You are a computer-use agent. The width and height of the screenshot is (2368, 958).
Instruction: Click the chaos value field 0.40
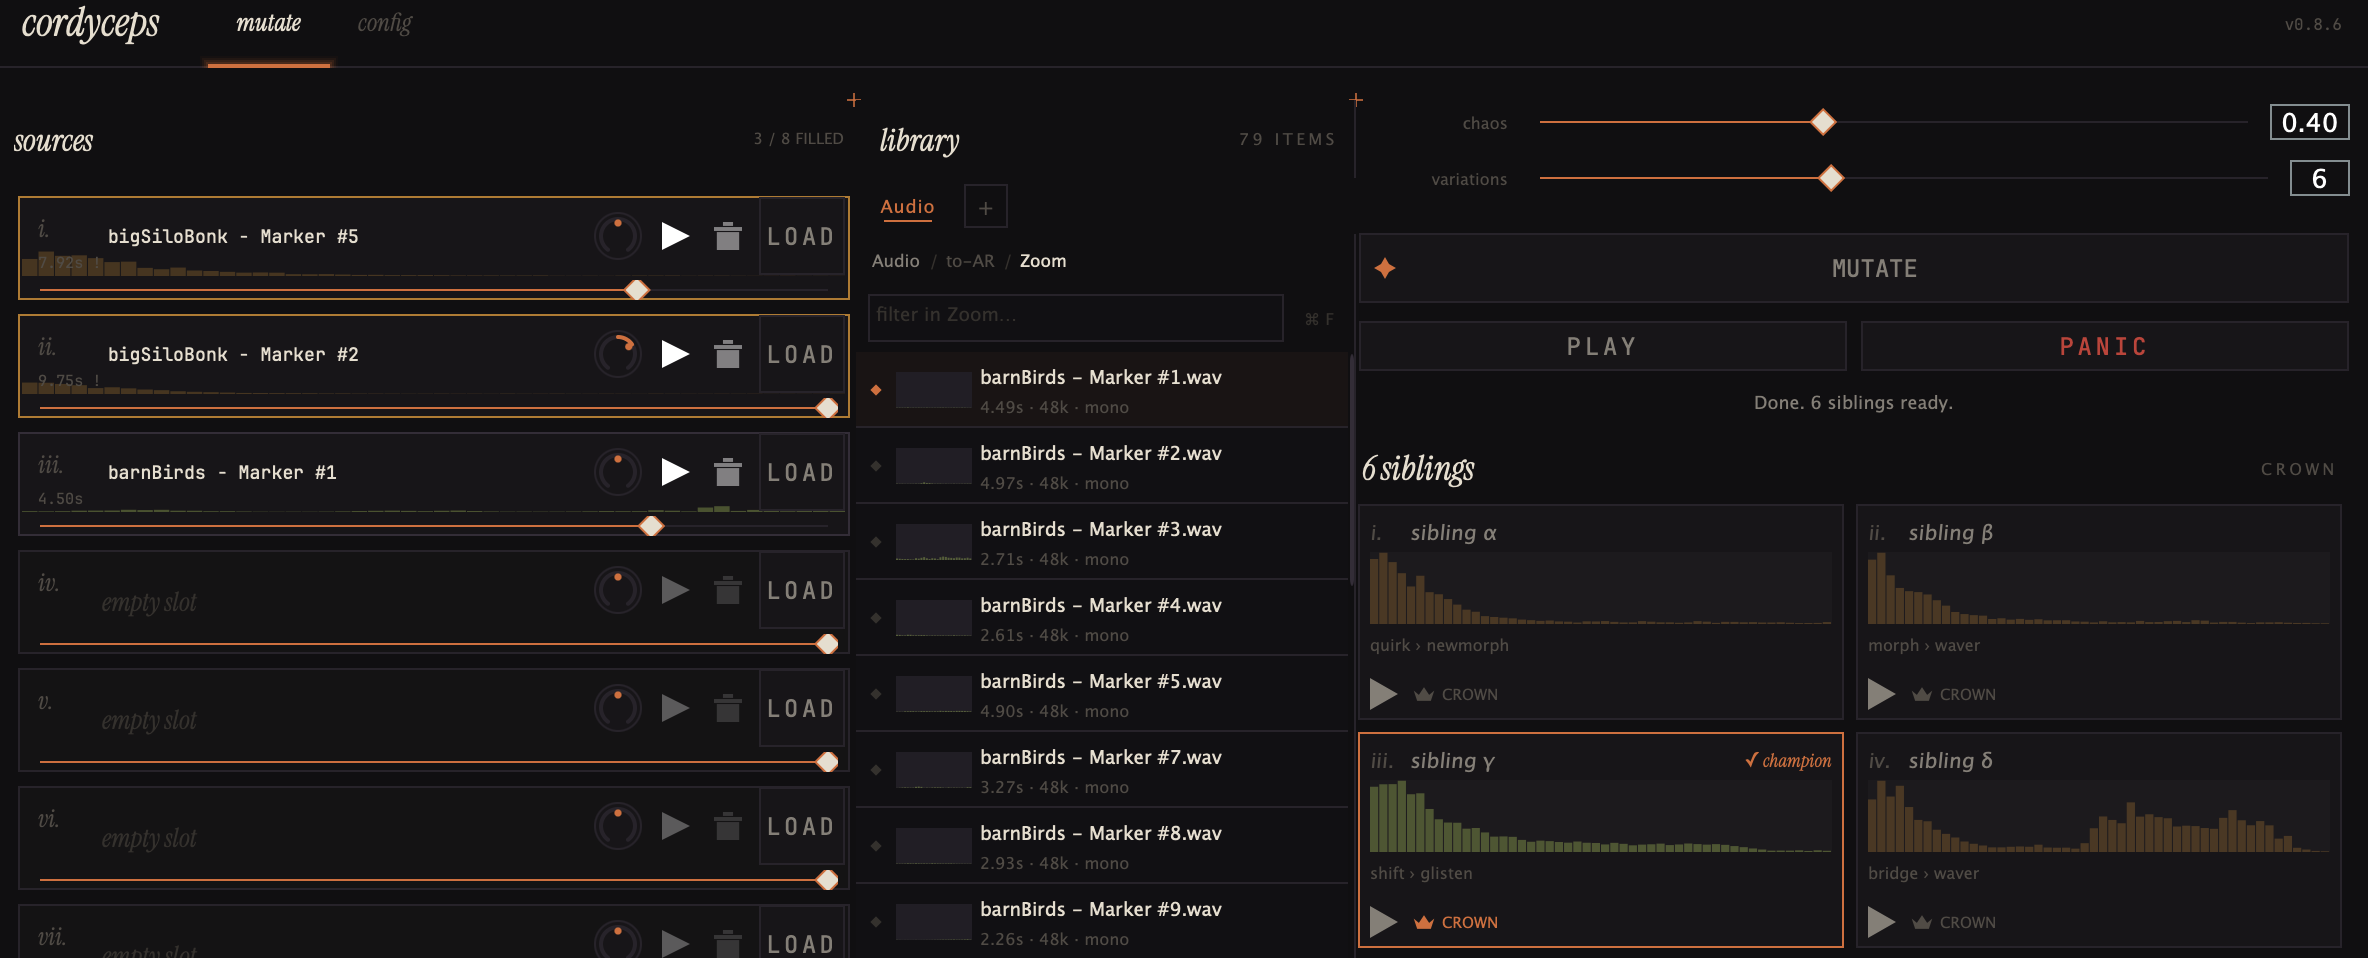[2309, 122]
